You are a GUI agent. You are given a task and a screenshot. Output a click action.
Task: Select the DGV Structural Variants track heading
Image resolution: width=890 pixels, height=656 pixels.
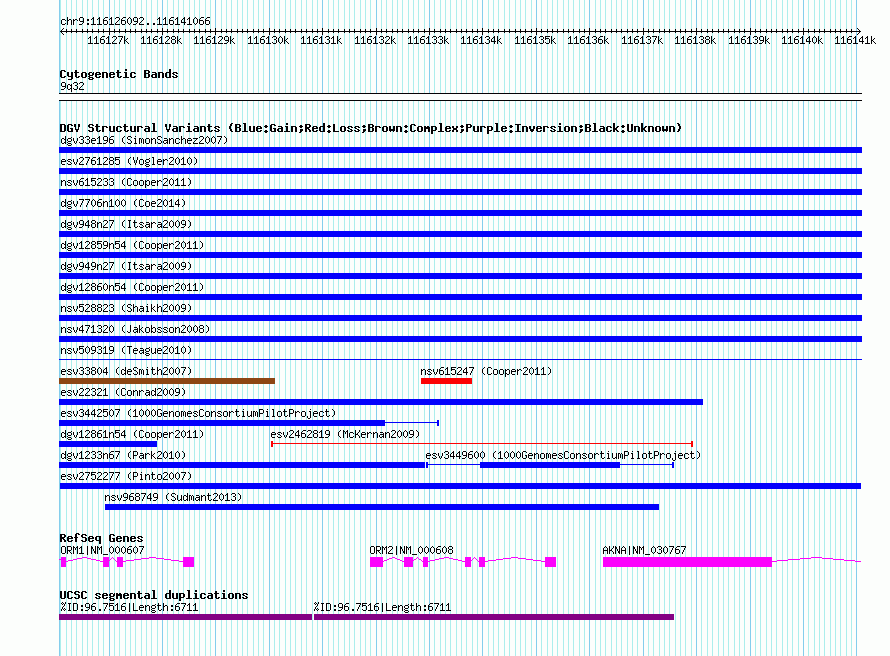(371, 128)
